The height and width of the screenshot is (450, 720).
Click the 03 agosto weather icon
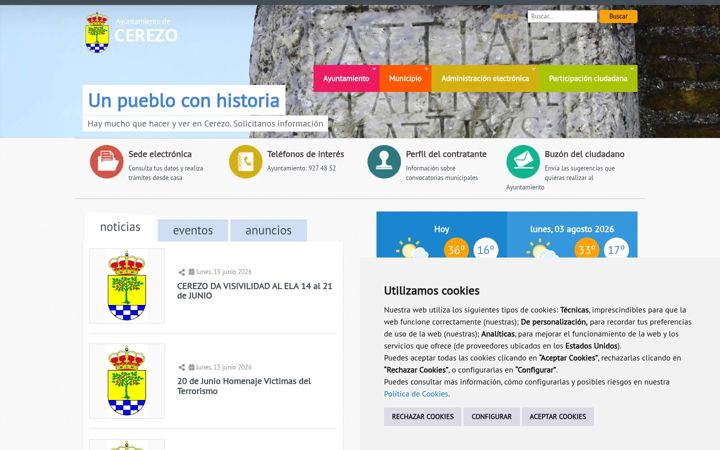(542, 248)
